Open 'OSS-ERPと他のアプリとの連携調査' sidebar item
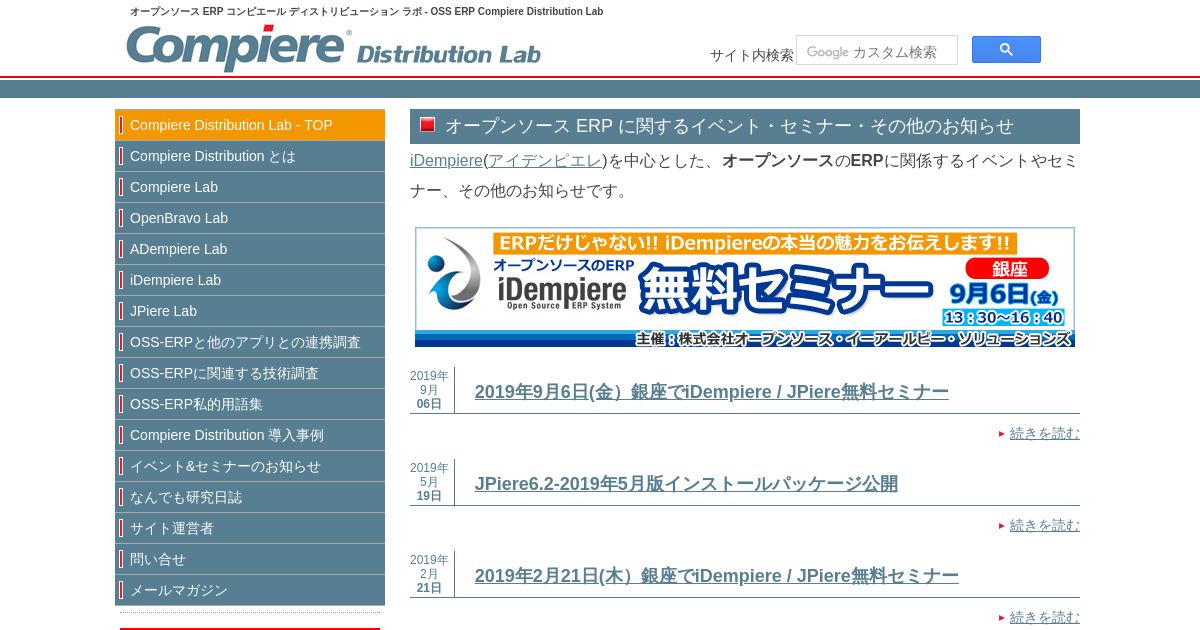1200x630 pixels. pos(250,342)
